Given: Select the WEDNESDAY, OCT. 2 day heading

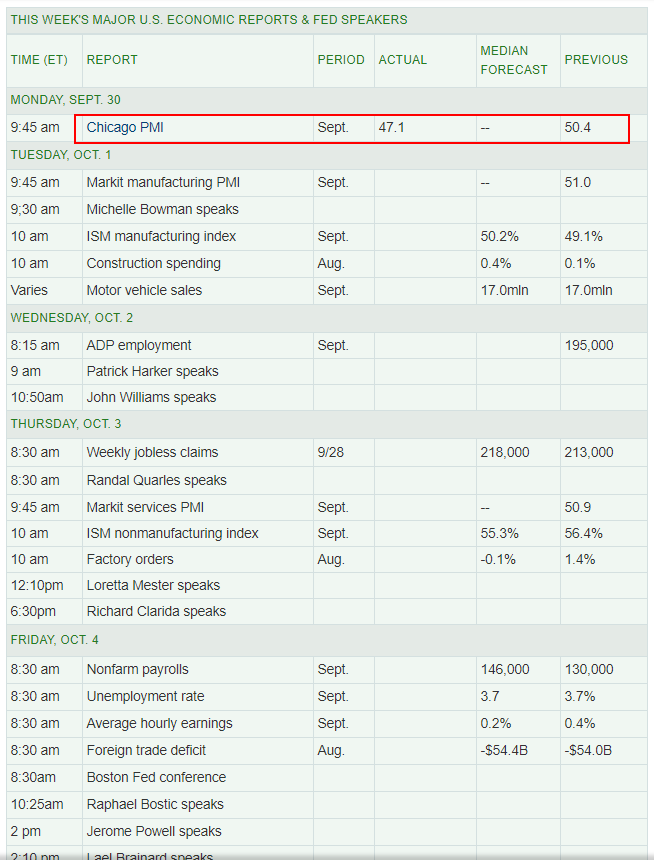Looking at the screenshot, I should [71, 318].
